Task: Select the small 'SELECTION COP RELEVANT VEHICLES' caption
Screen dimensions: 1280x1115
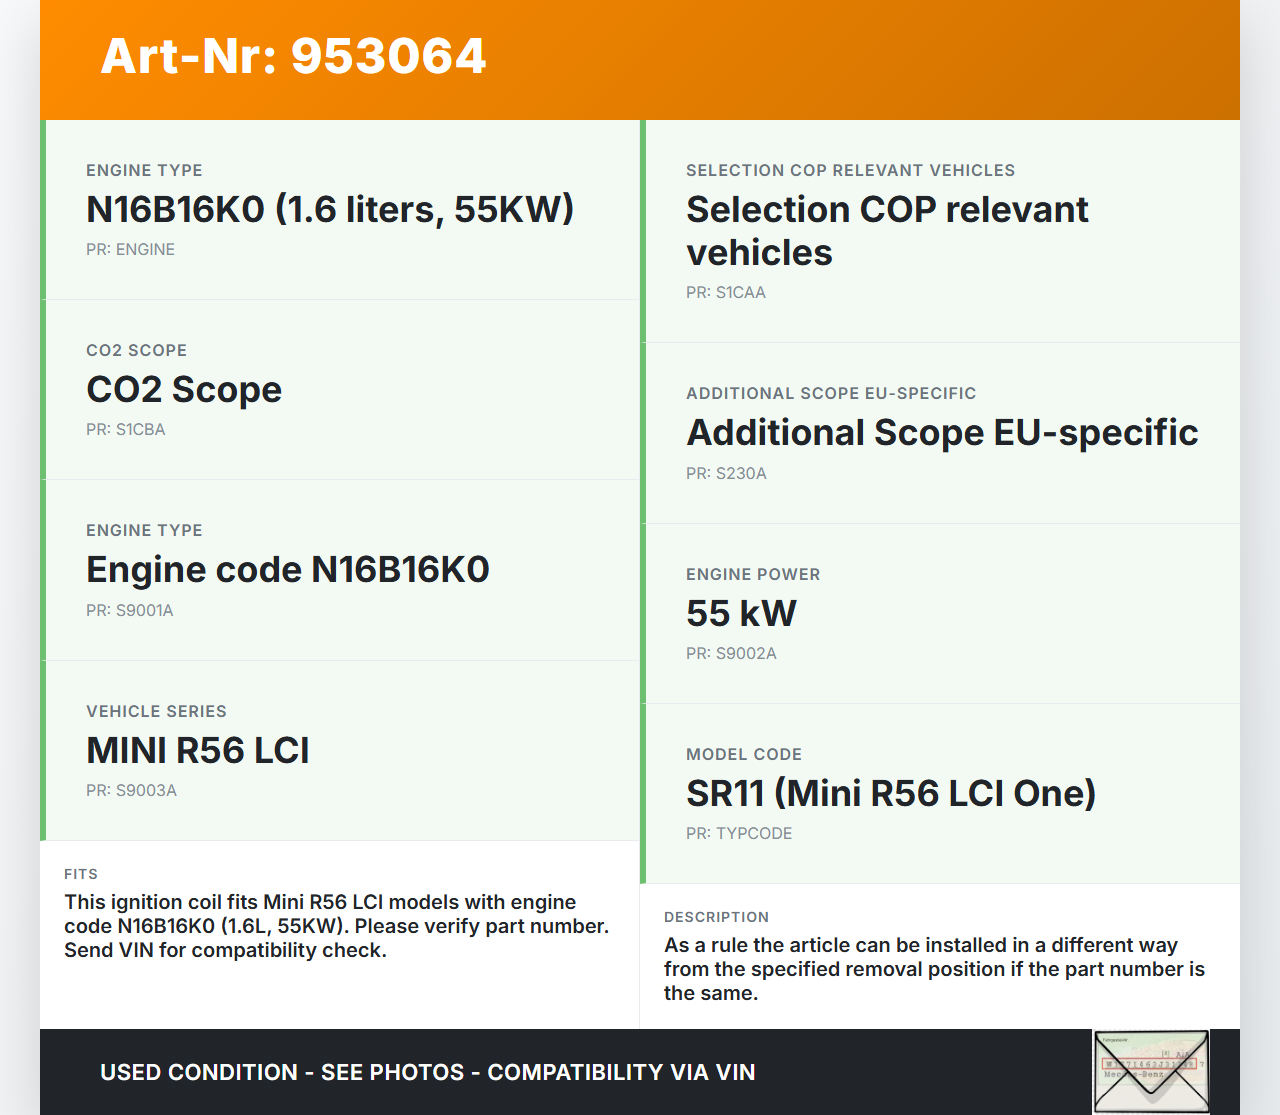Action: pos(850,171)
